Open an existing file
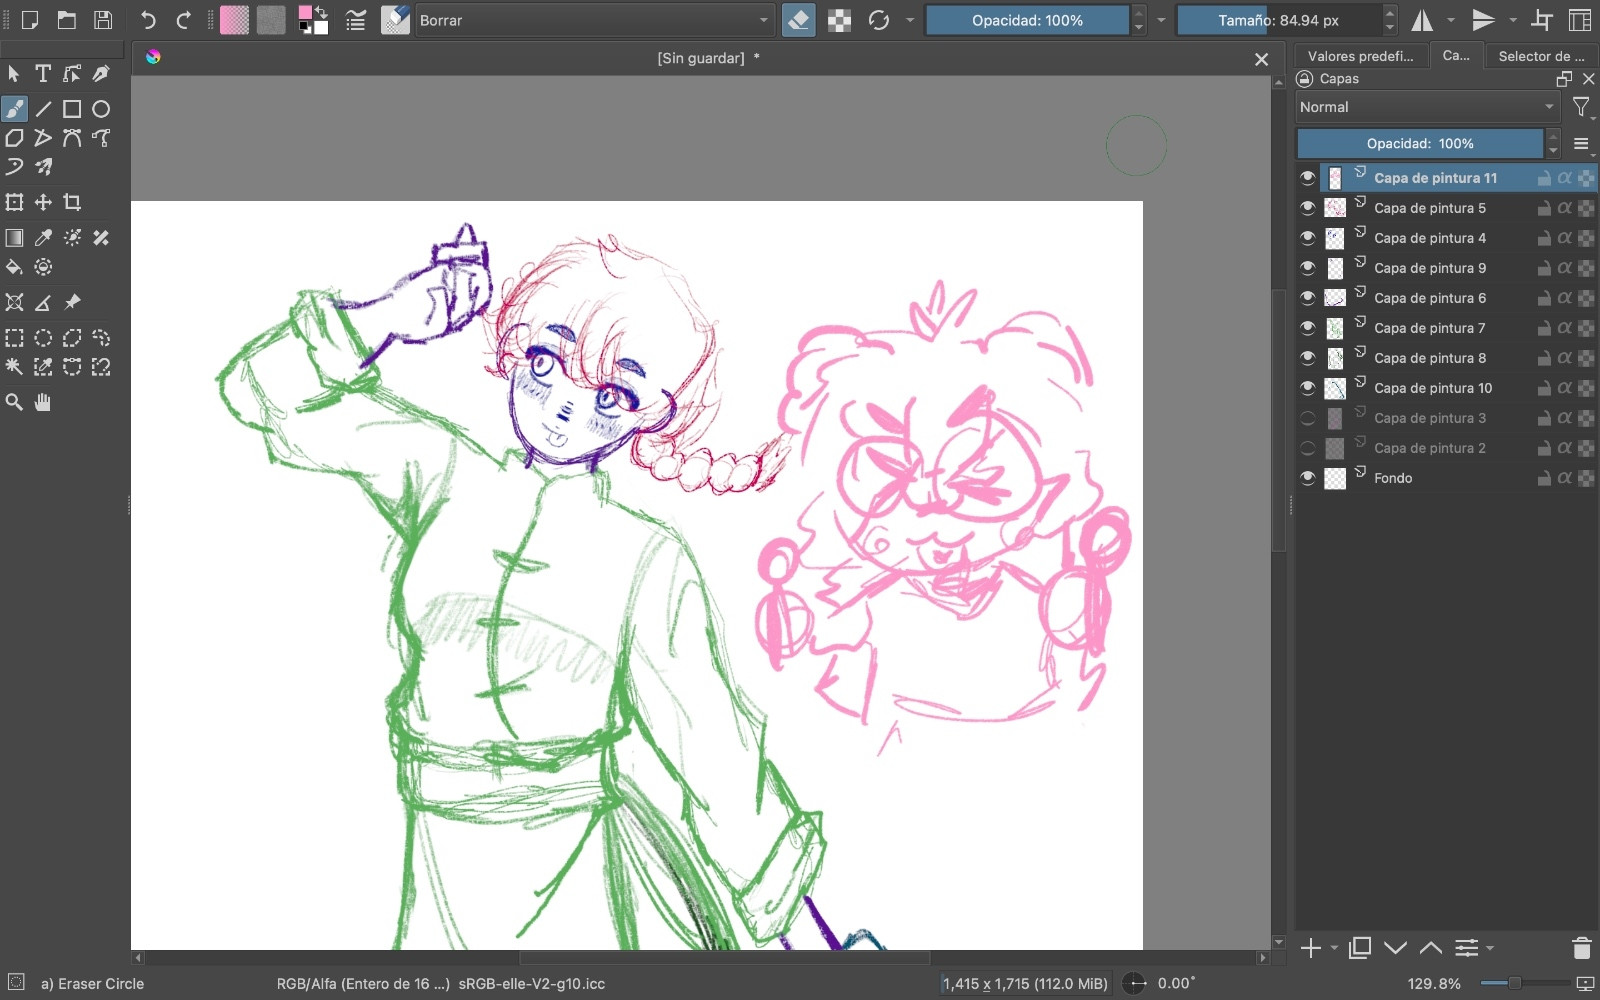This screenshot has width=1600, height=1000. [x=66, y=20]
